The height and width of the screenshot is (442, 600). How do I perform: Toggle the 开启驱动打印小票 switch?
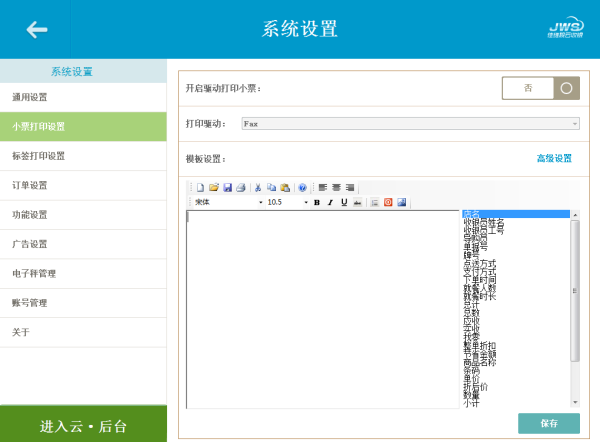point(540,88)
